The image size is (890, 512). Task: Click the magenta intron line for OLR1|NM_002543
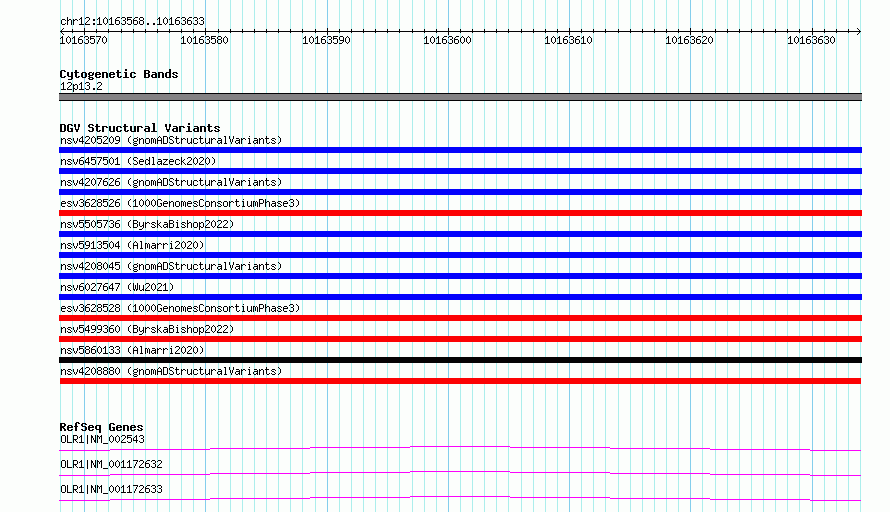[x=460, y=448]
